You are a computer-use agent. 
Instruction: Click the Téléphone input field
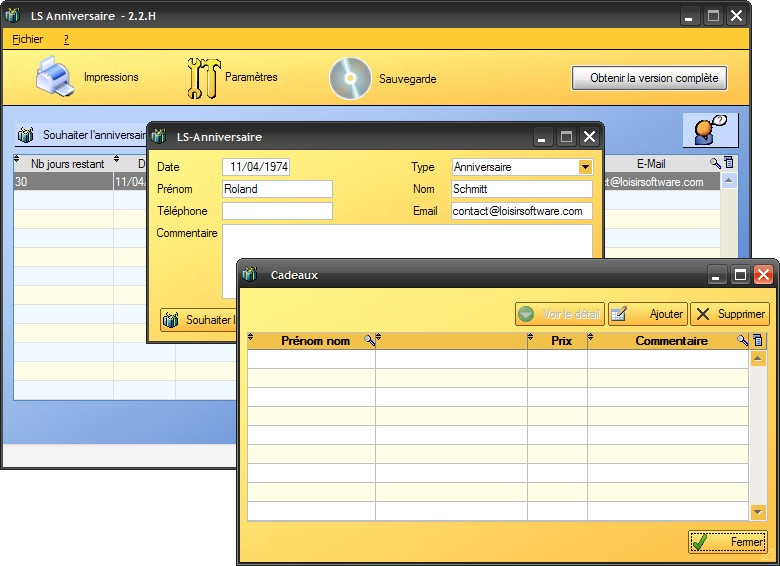[277, 211]
